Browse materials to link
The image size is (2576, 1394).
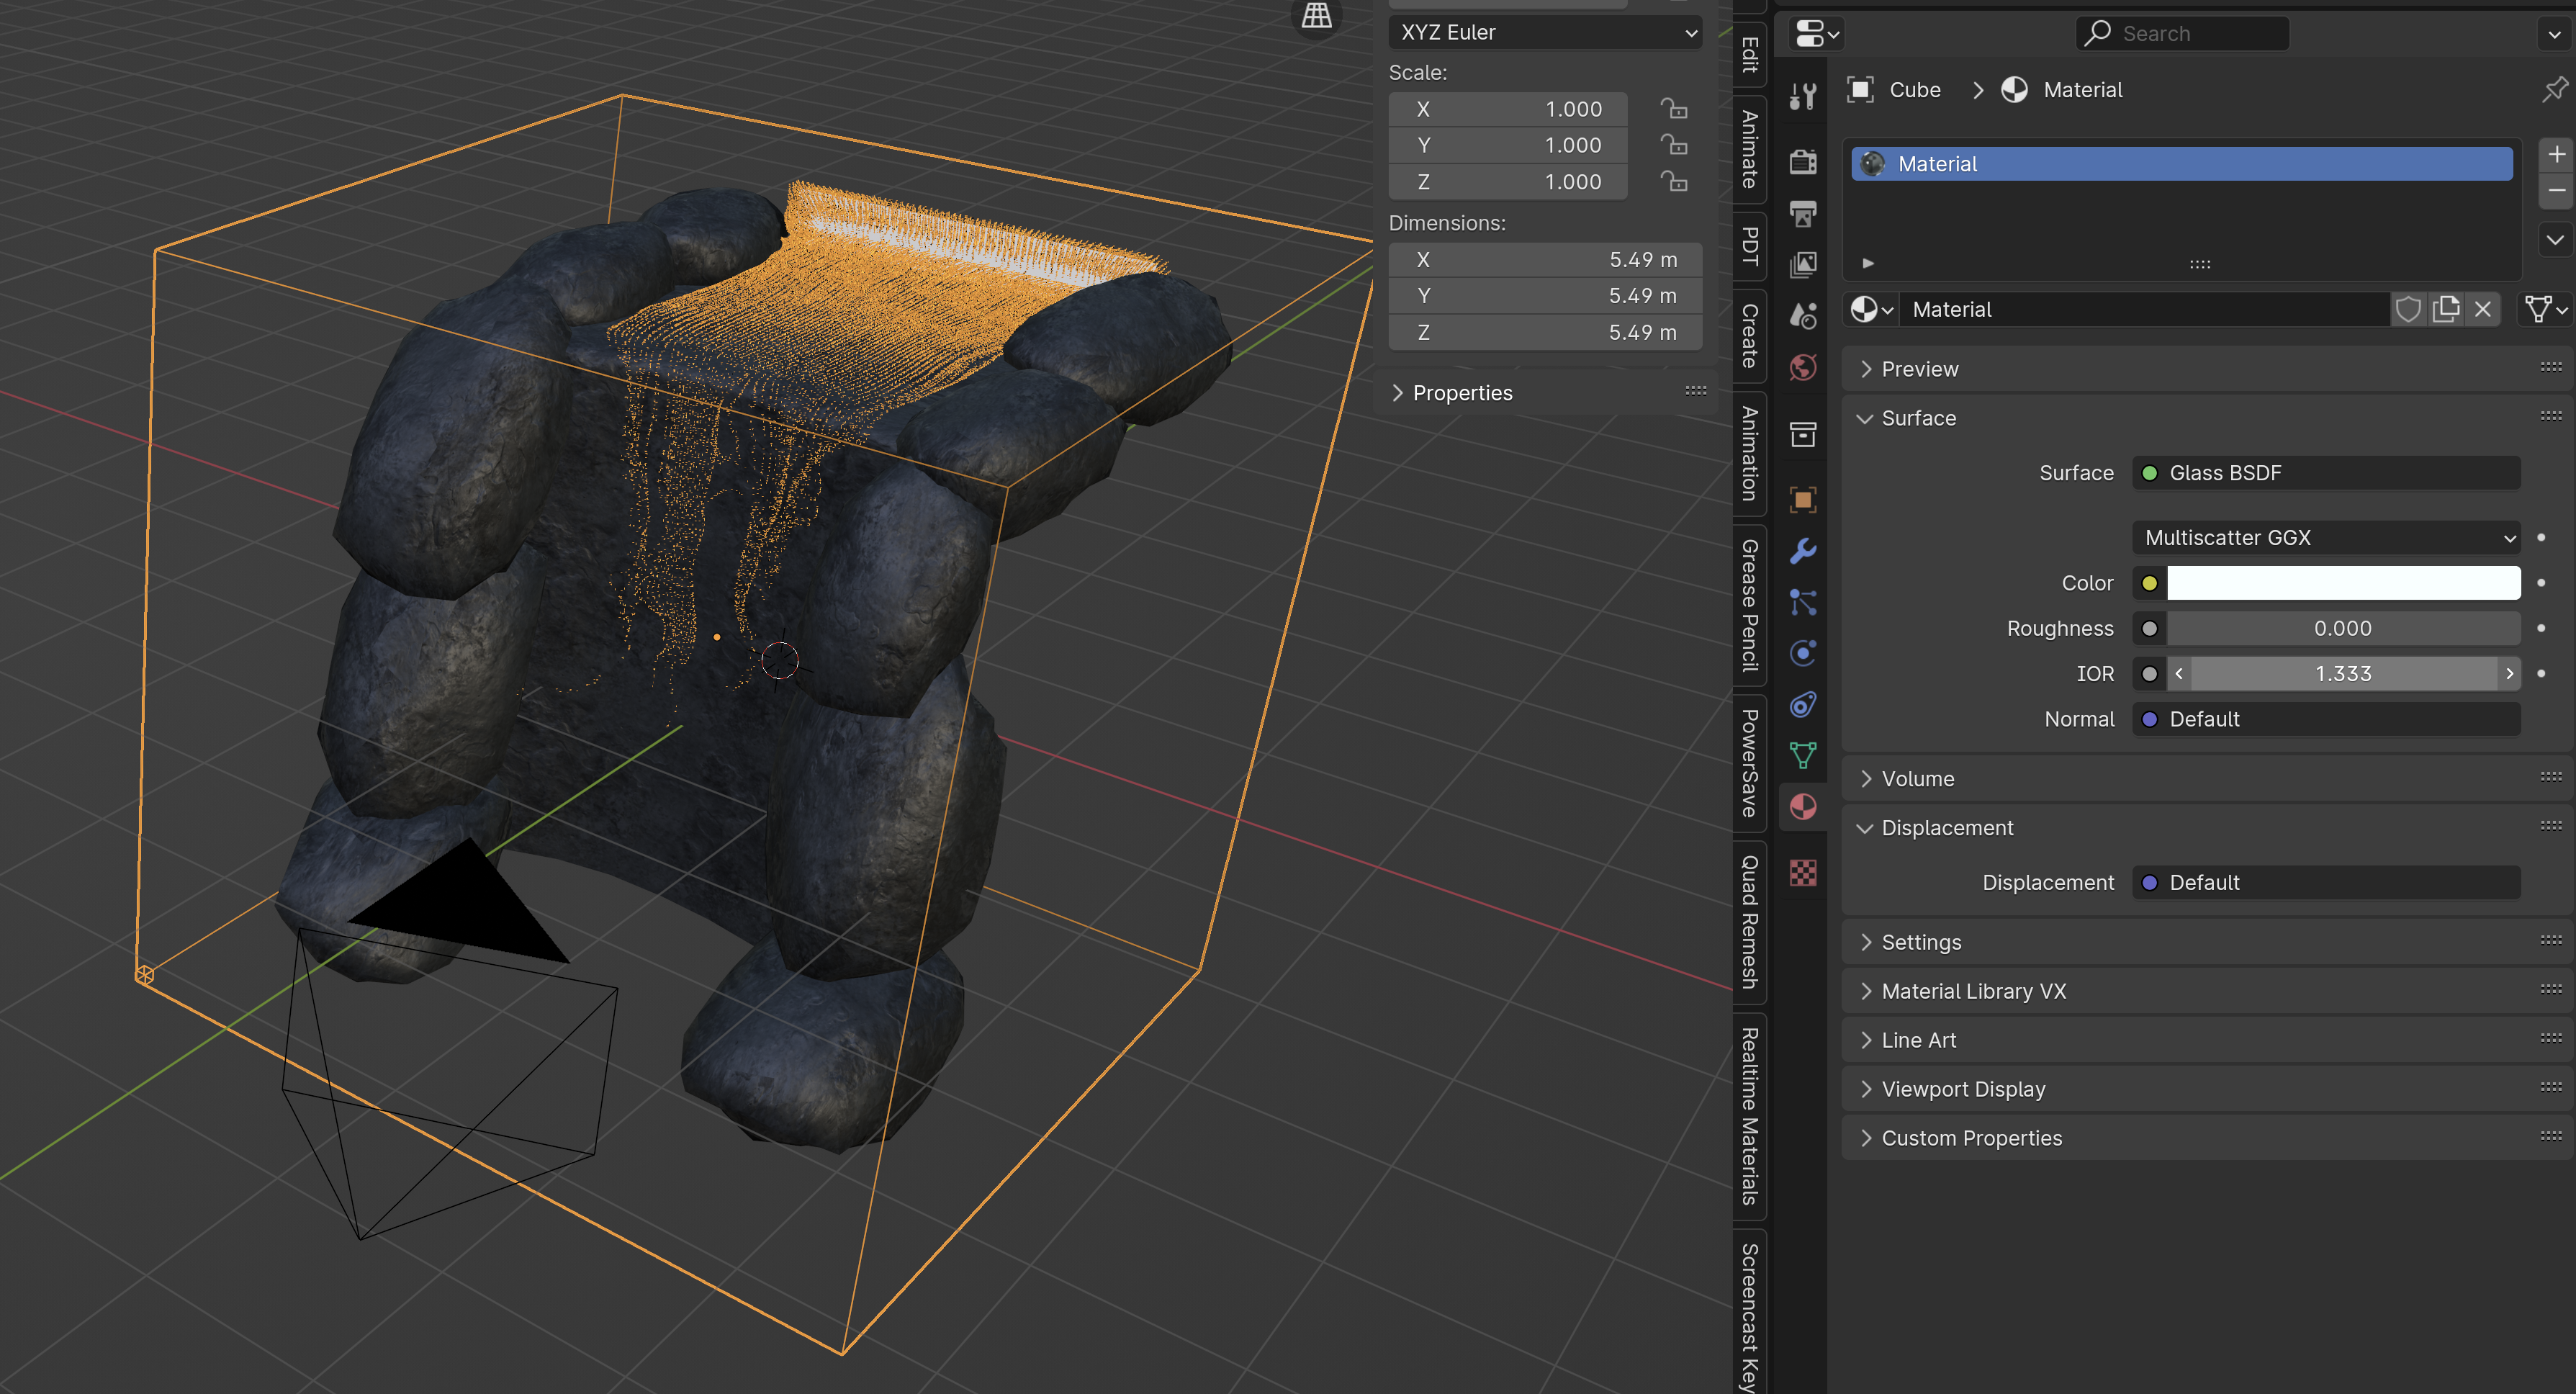(x=1871, y=309)
